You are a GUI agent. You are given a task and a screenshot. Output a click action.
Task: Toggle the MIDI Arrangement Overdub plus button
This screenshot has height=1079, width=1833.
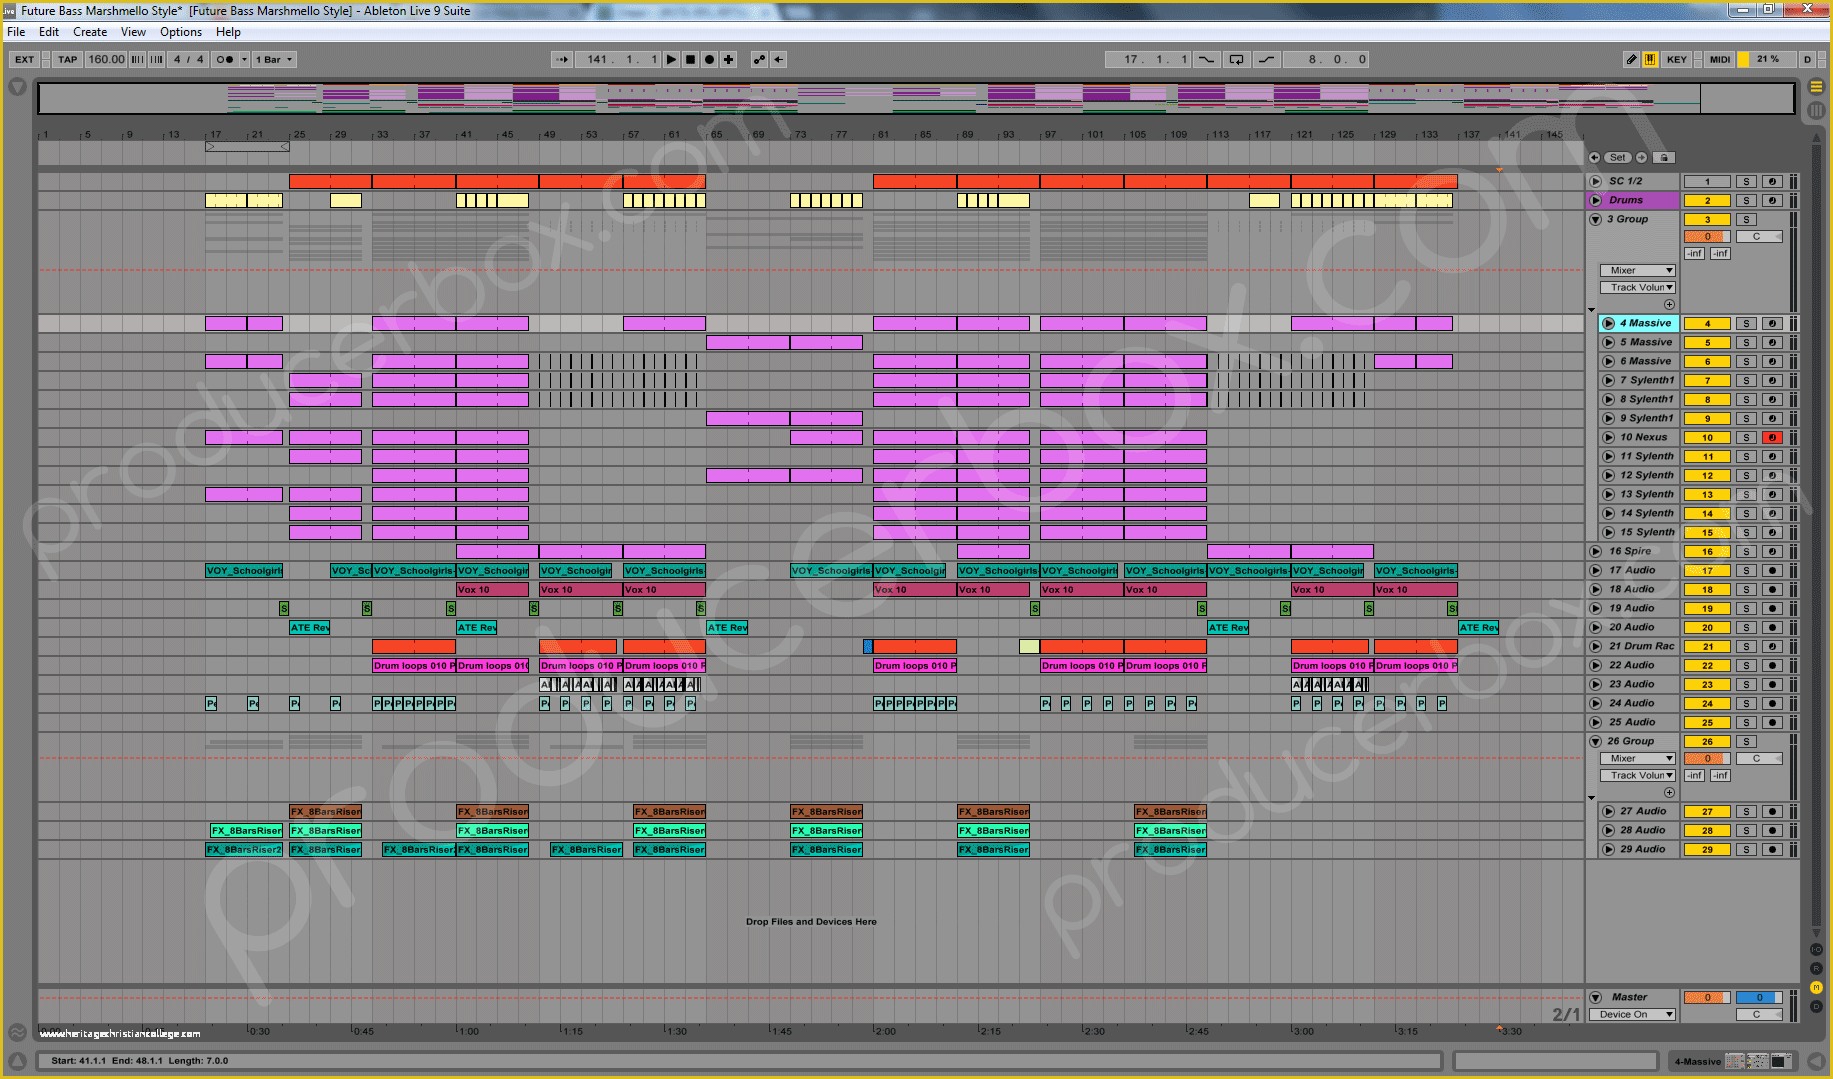pyautogui.click(x=729, y=59)
